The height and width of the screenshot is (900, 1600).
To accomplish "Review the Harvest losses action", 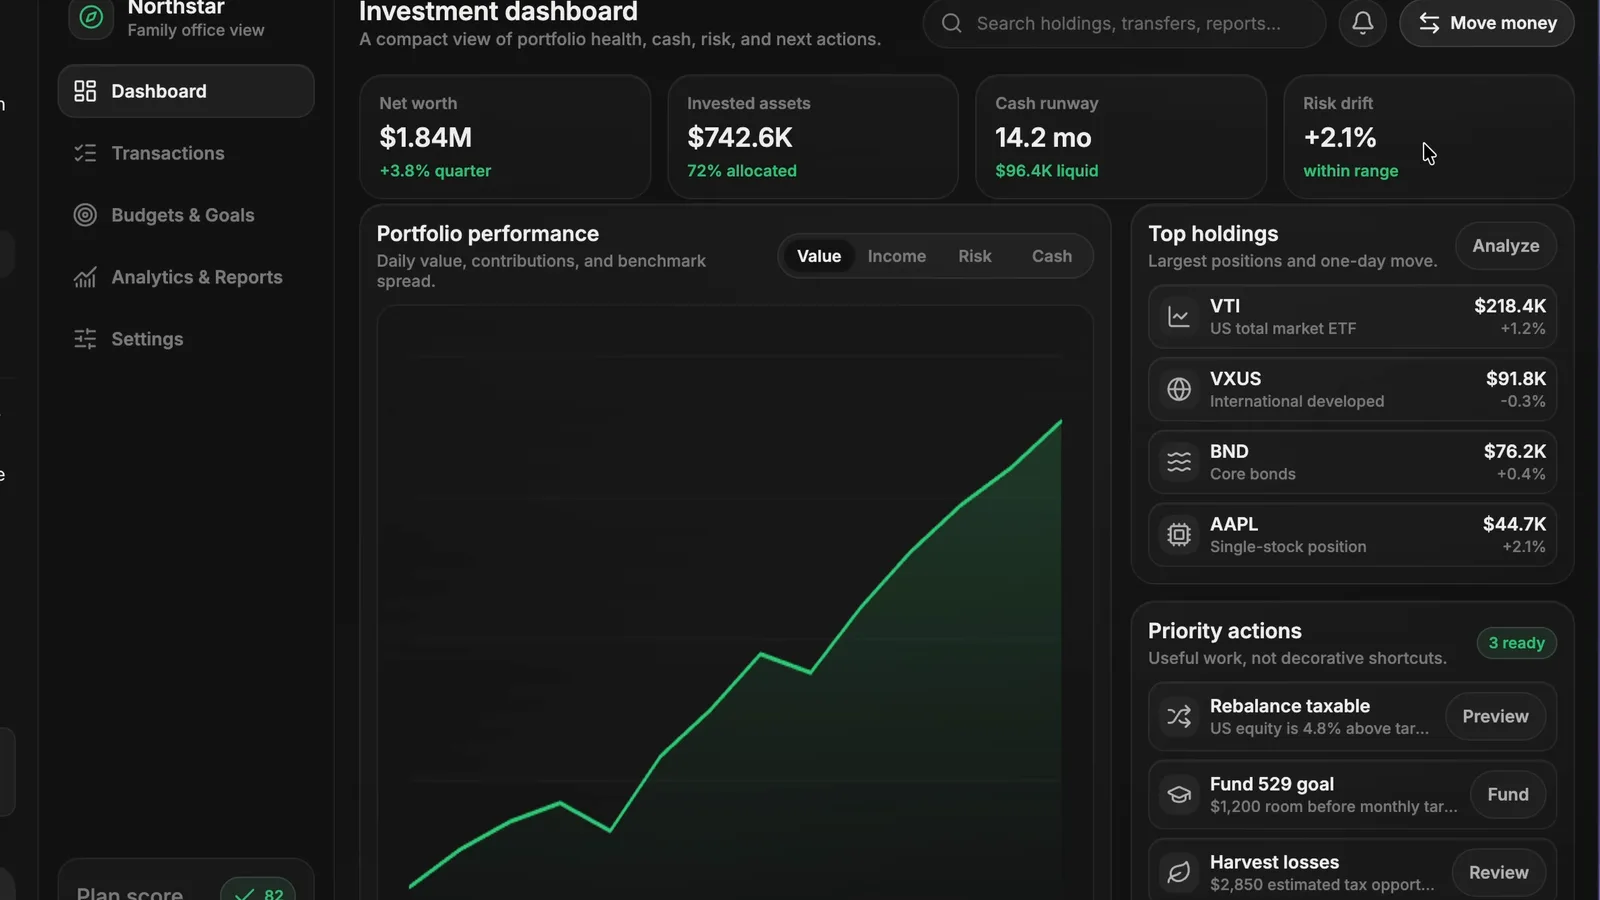I will 1498,872.
